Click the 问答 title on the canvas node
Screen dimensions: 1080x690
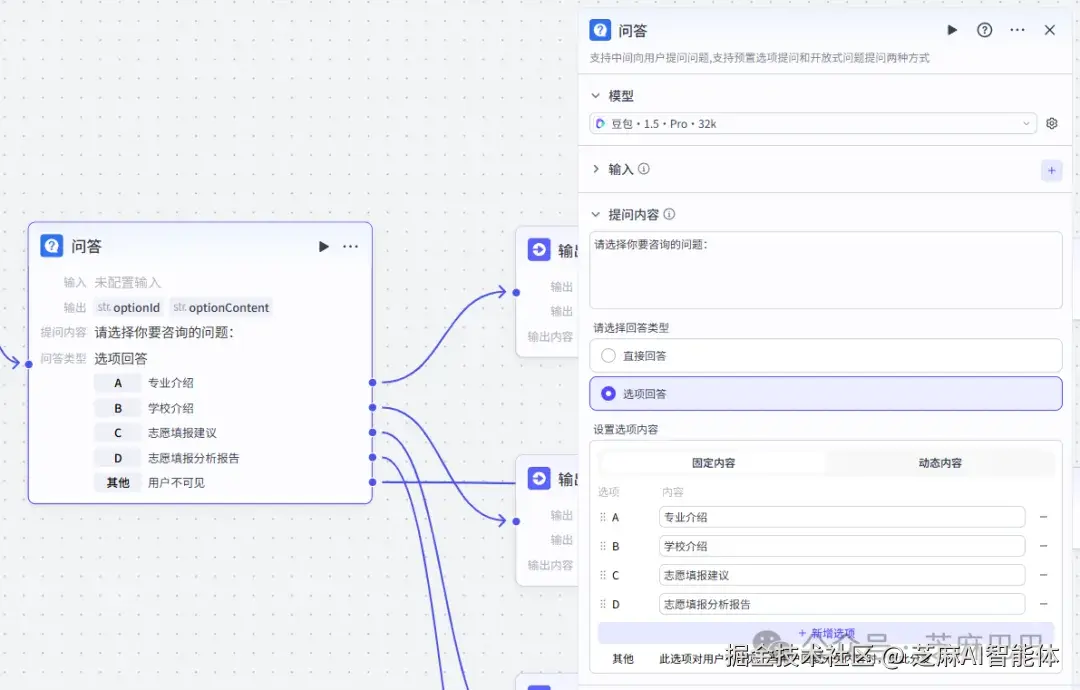(86, 246)
